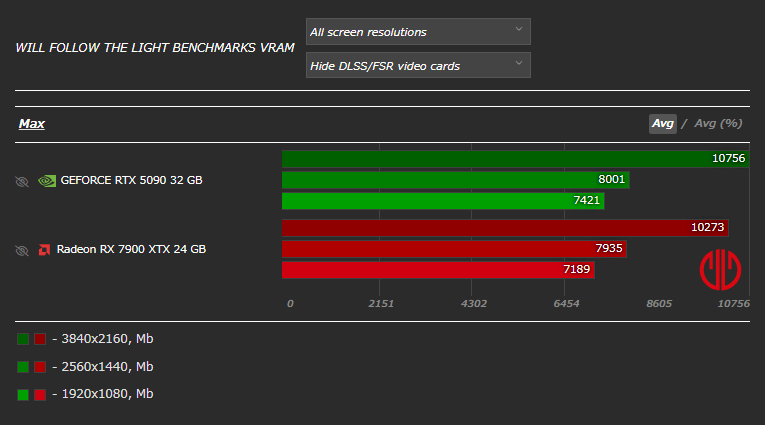Screen dimensions: 765x425
Task: Click the Radeon RX 7900 XTX 24 GB label
Action: click(131, 249)
